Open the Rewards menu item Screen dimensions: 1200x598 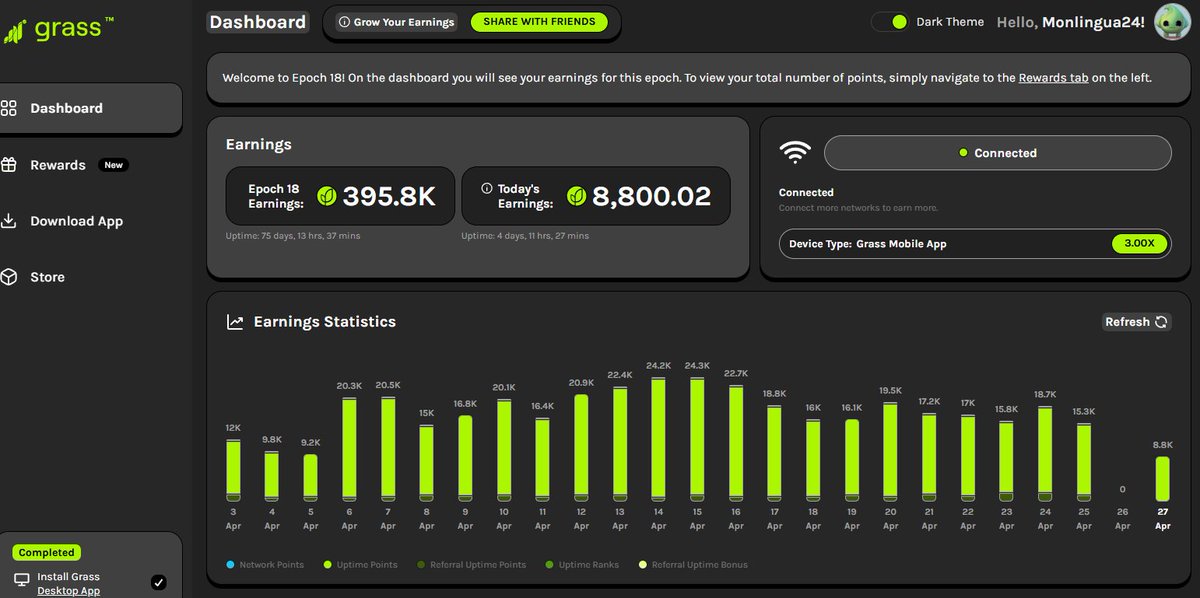[58, 165]
